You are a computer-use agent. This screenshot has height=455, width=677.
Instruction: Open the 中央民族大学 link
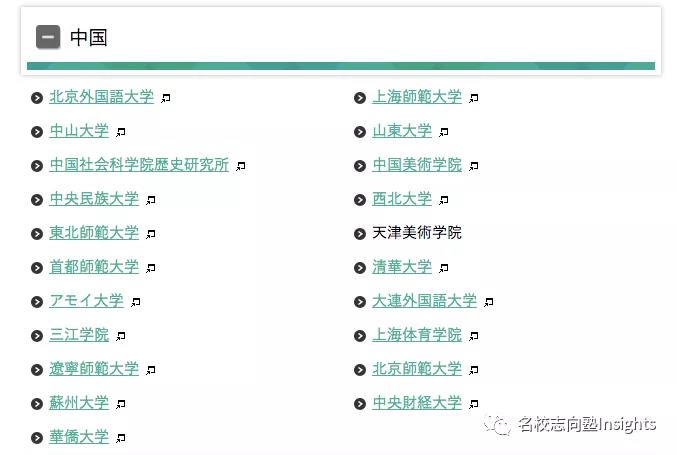(94, 199)
